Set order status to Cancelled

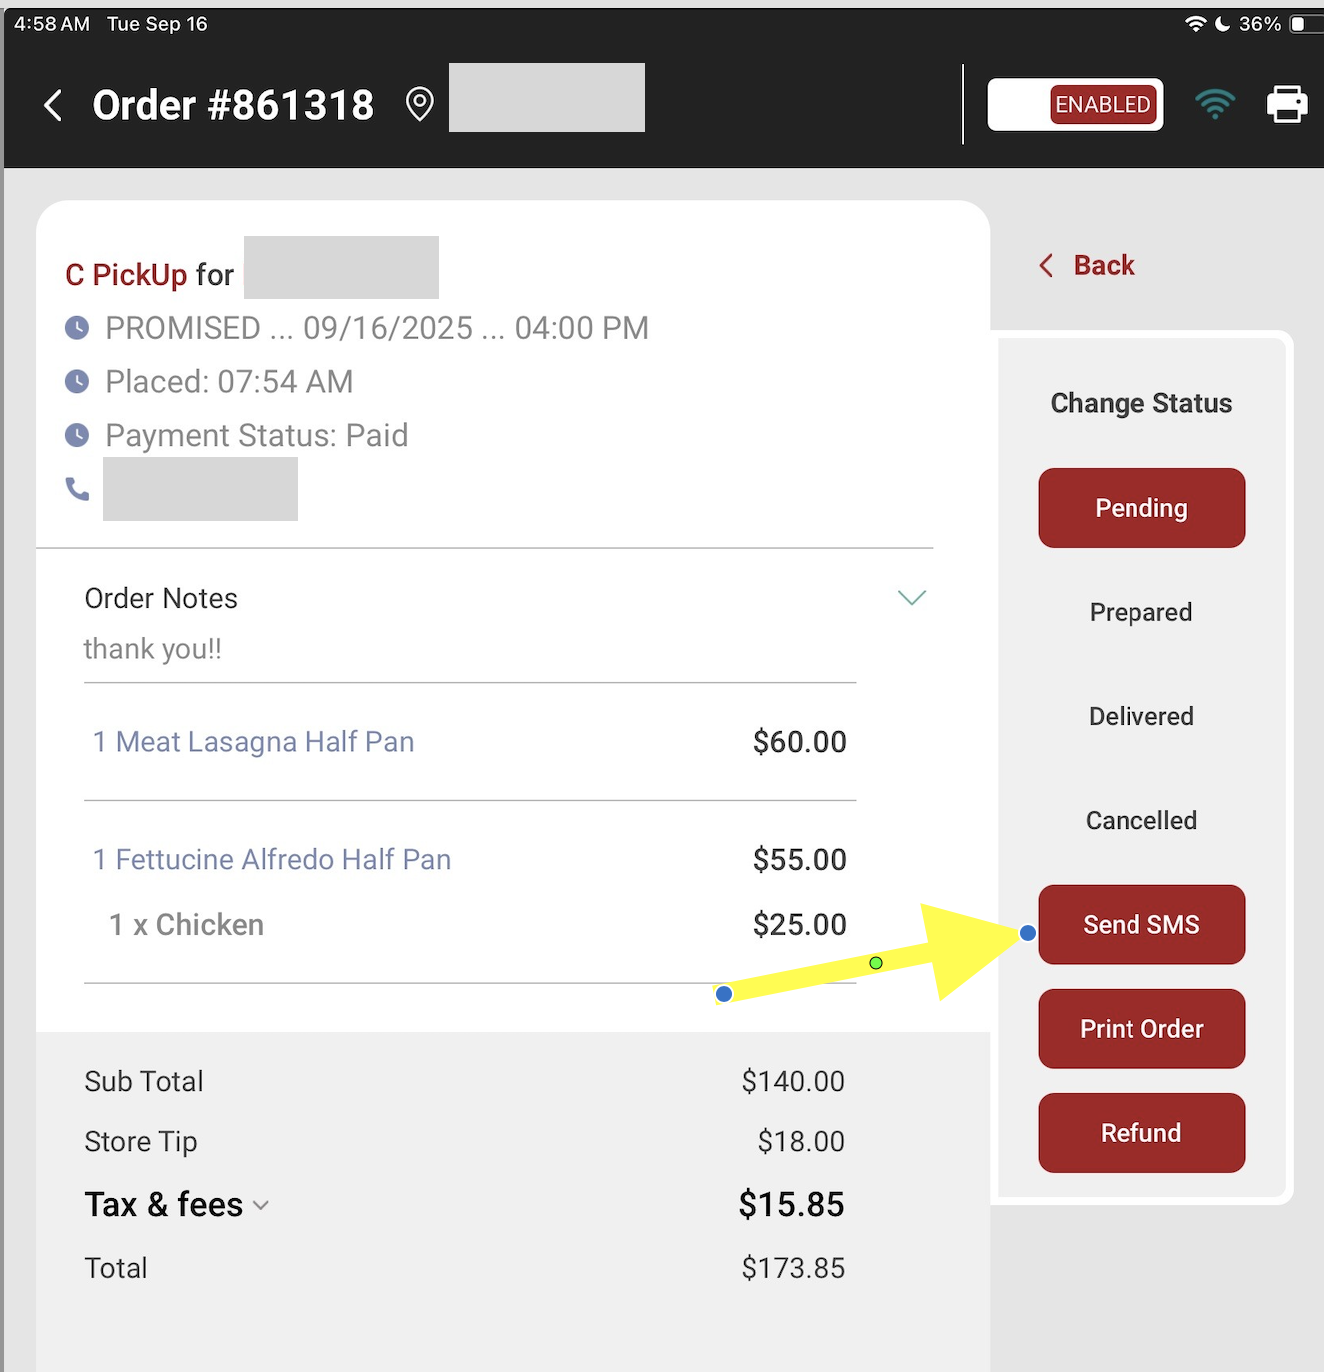click(1141, 820)
